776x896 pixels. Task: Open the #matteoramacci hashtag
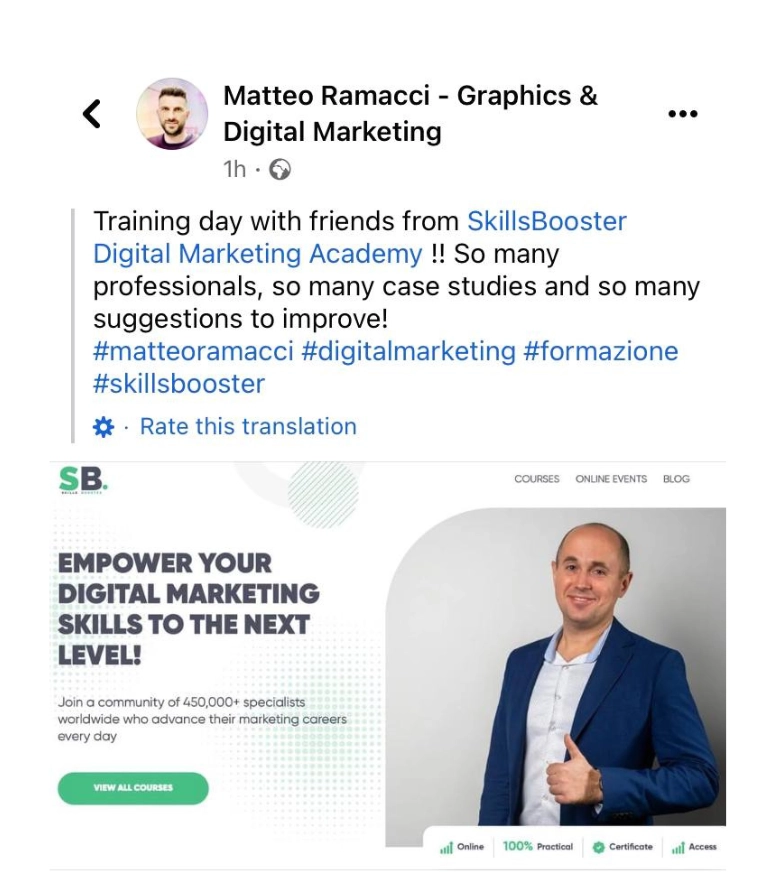[193, 351]
